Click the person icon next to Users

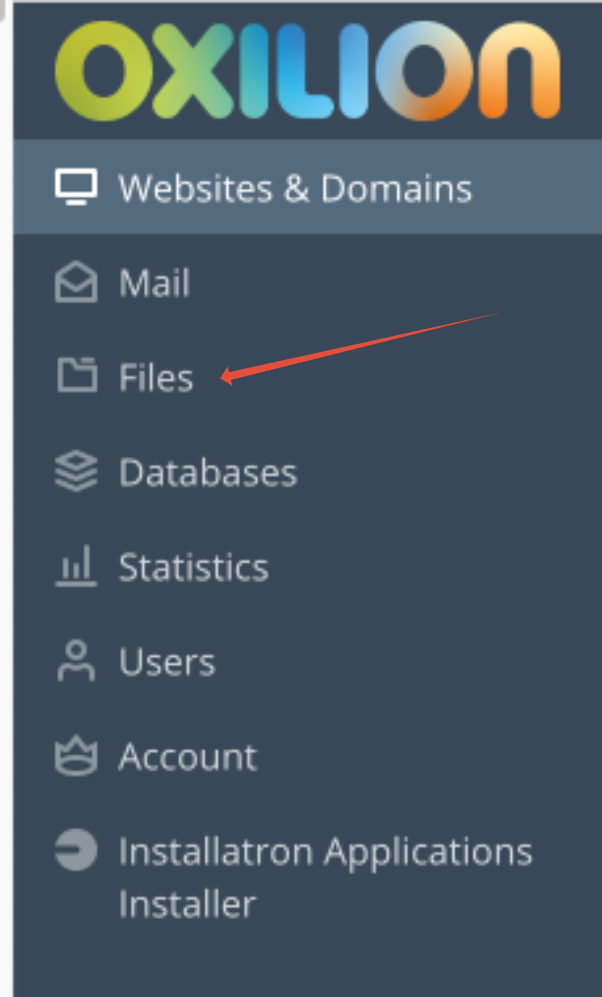76,661
